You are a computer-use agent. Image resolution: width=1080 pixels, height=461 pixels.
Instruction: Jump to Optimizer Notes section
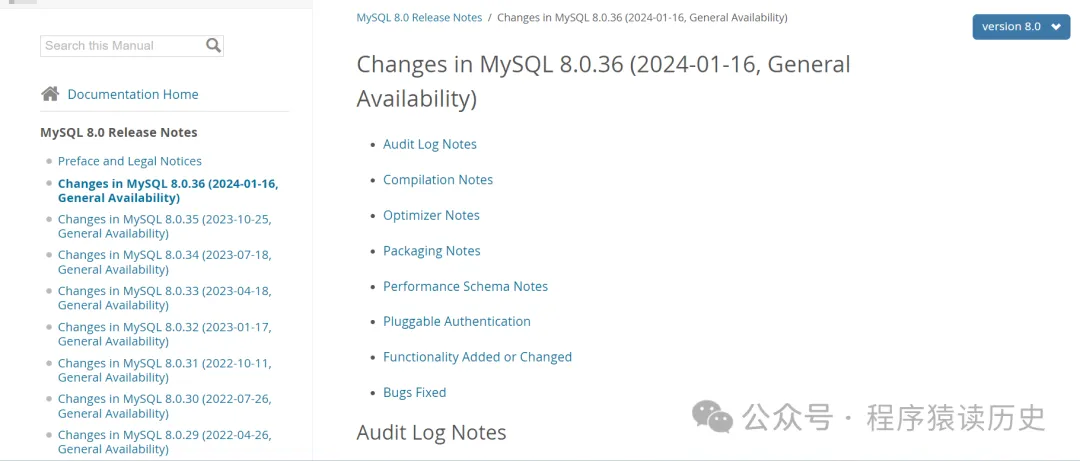pyautogui.click(x=431, y=216)
